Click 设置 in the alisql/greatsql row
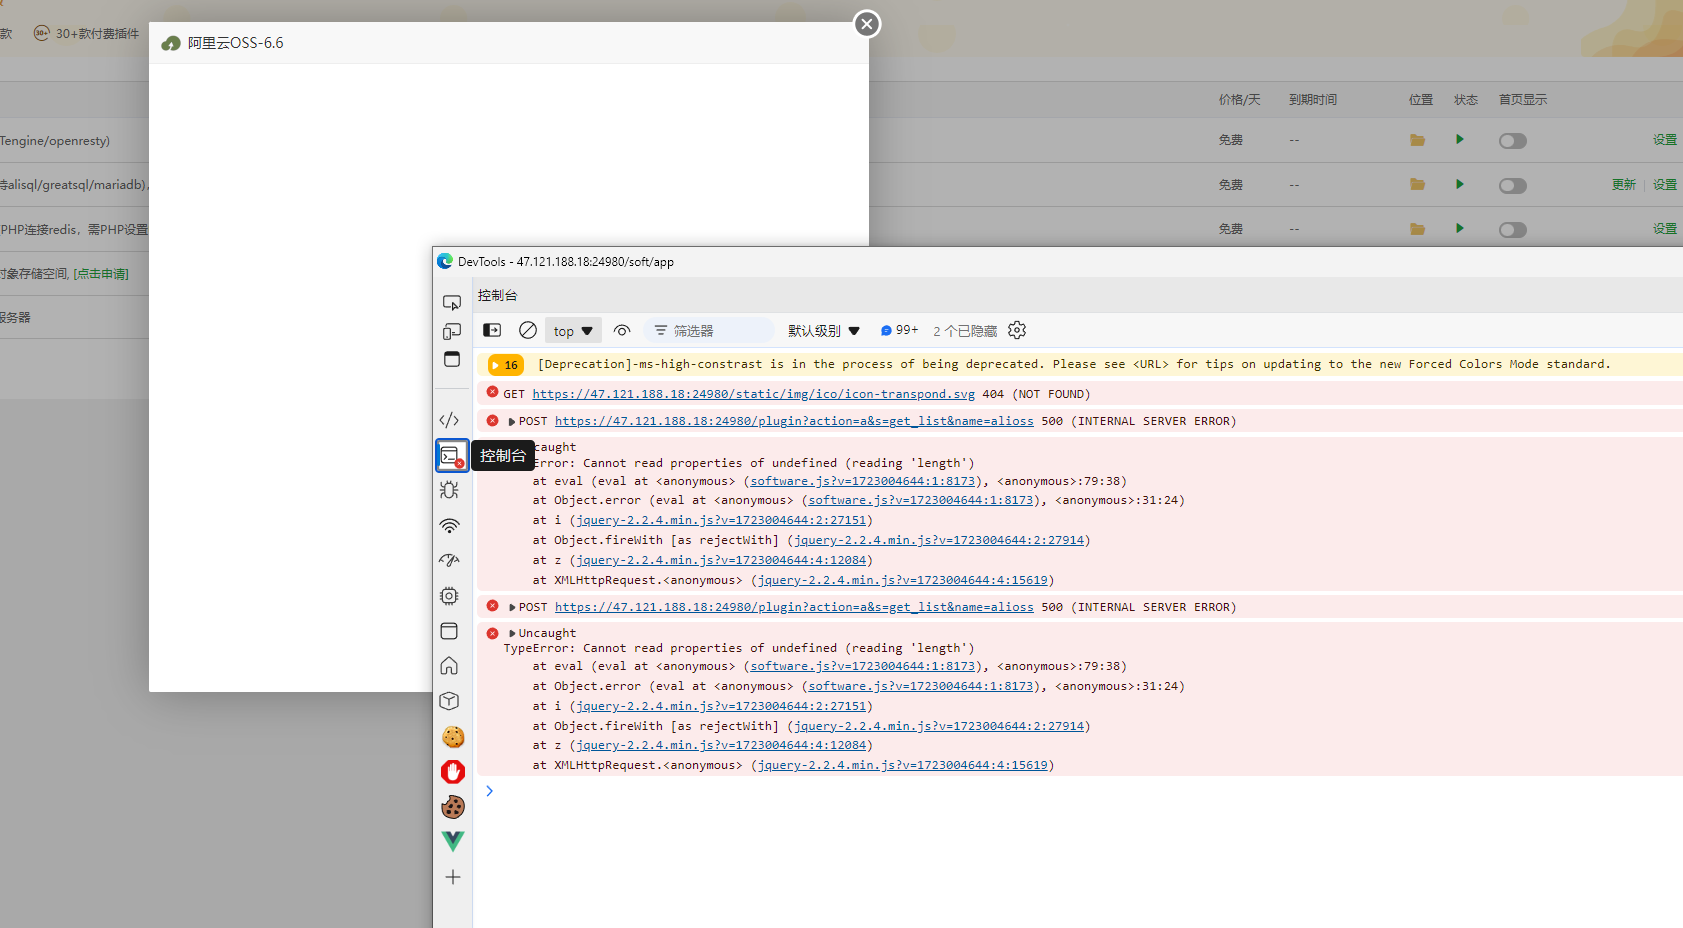This screenshot has width=1683, height=928. 1664,185
